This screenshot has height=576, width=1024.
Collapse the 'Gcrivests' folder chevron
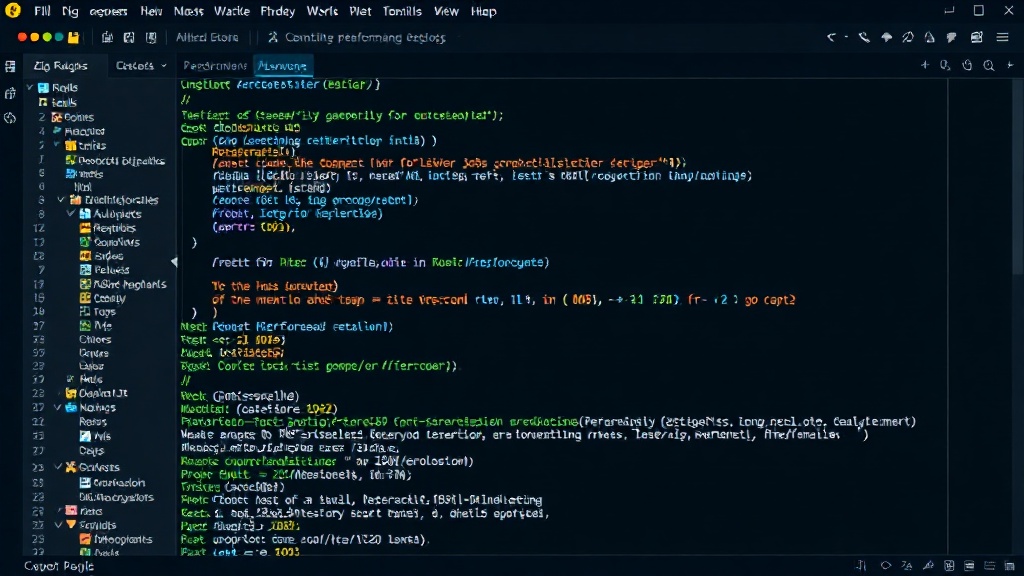(57, 467)
